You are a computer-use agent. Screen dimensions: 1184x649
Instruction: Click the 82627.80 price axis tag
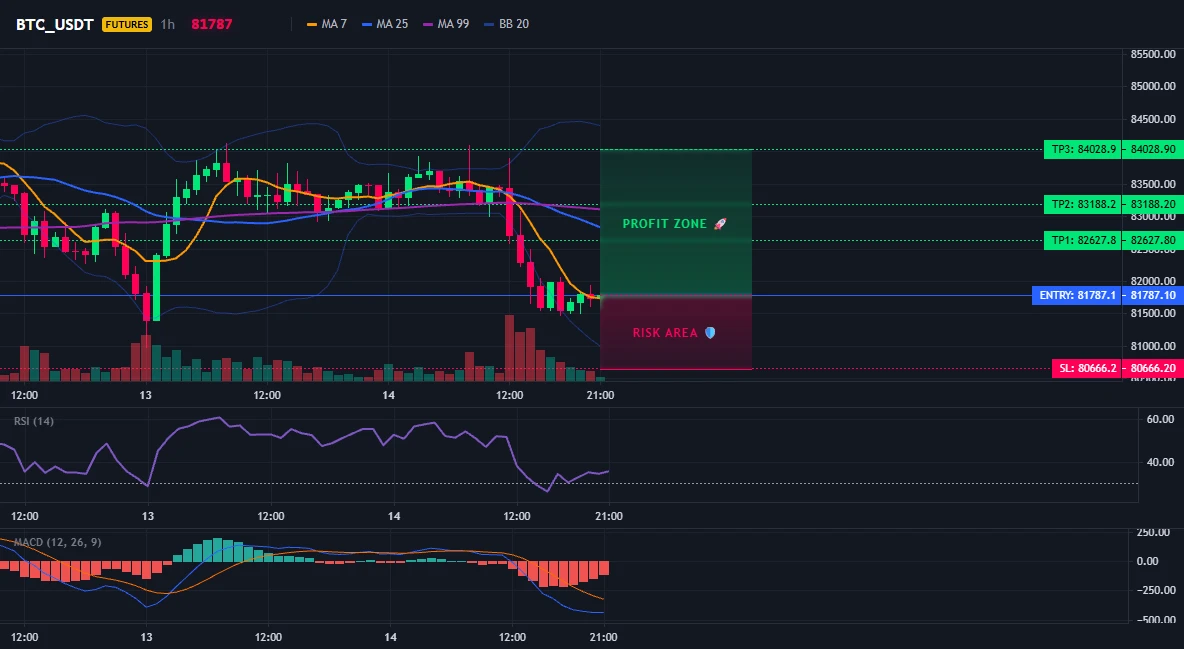click(1152, 240)
